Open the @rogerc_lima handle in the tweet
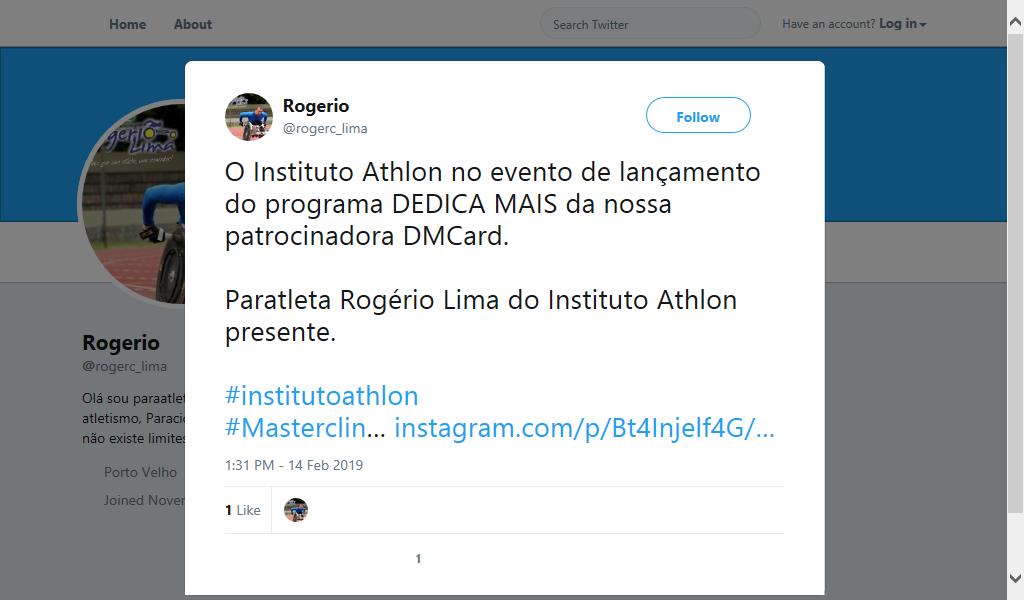1024x600 pixels. pos(325,128)
